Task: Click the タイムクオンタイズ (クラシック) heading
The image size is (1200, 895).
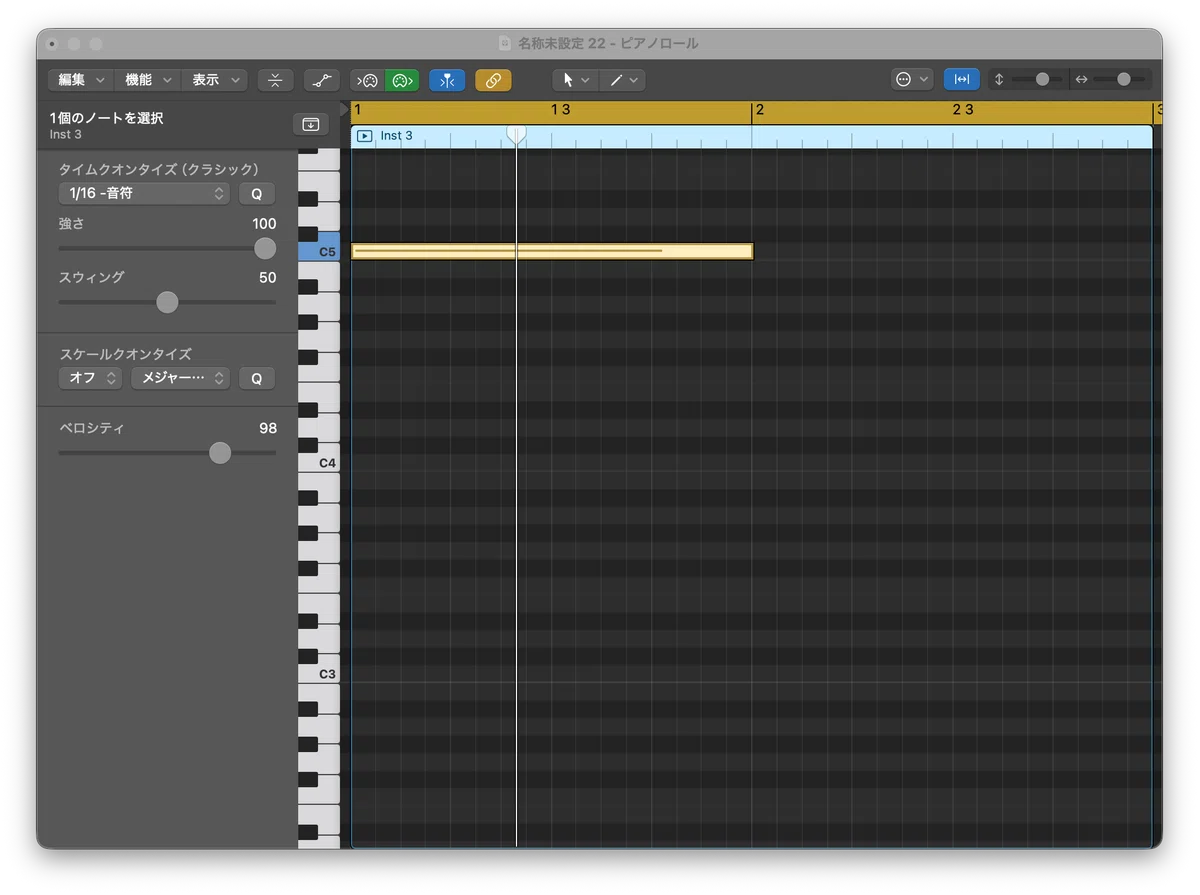Action: pyautogui.click(x=158, y=169)
